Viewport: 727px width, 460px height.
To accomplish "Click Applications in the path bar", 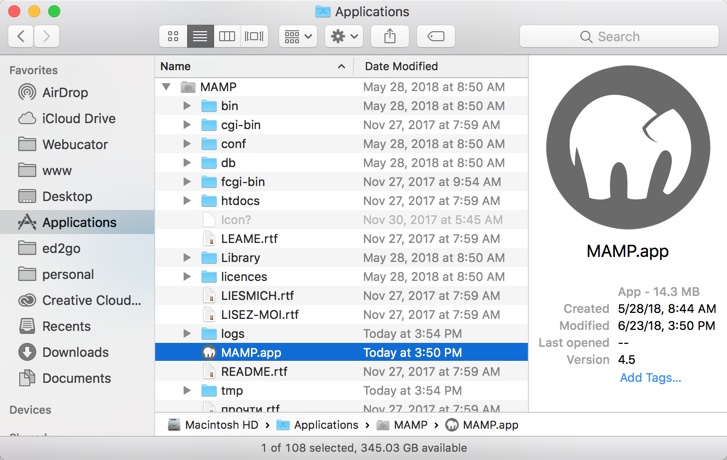I will [317, 425].
